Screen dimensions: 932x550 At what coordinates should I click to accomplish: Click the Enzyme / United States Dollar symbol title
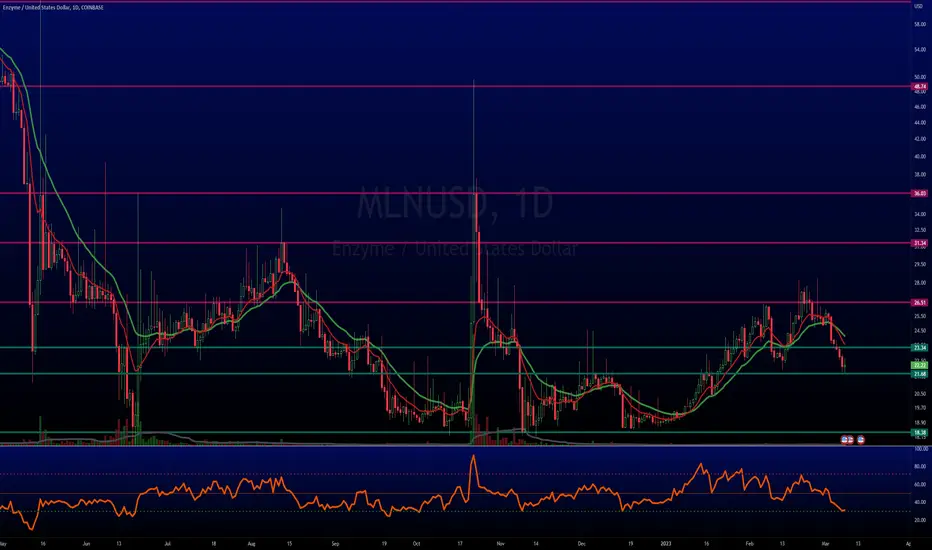click(53, 8)
